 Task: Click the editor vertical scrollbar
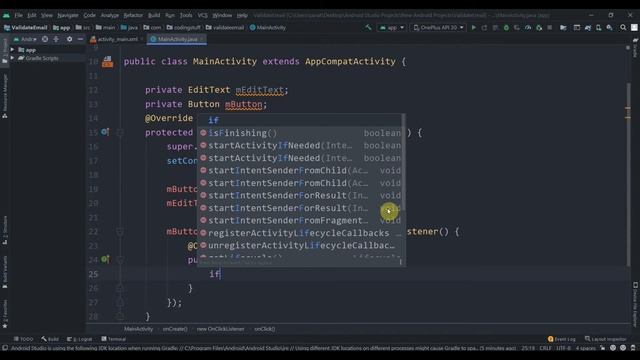point(628,176)
